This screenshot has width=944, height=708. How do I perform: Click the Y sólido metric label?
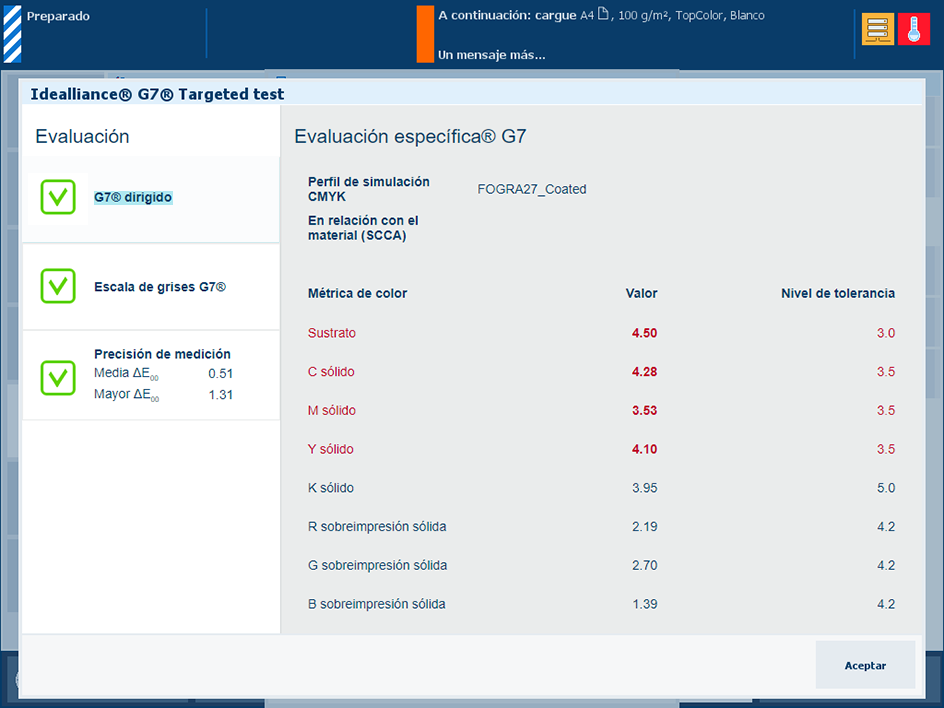coord(331,449)
